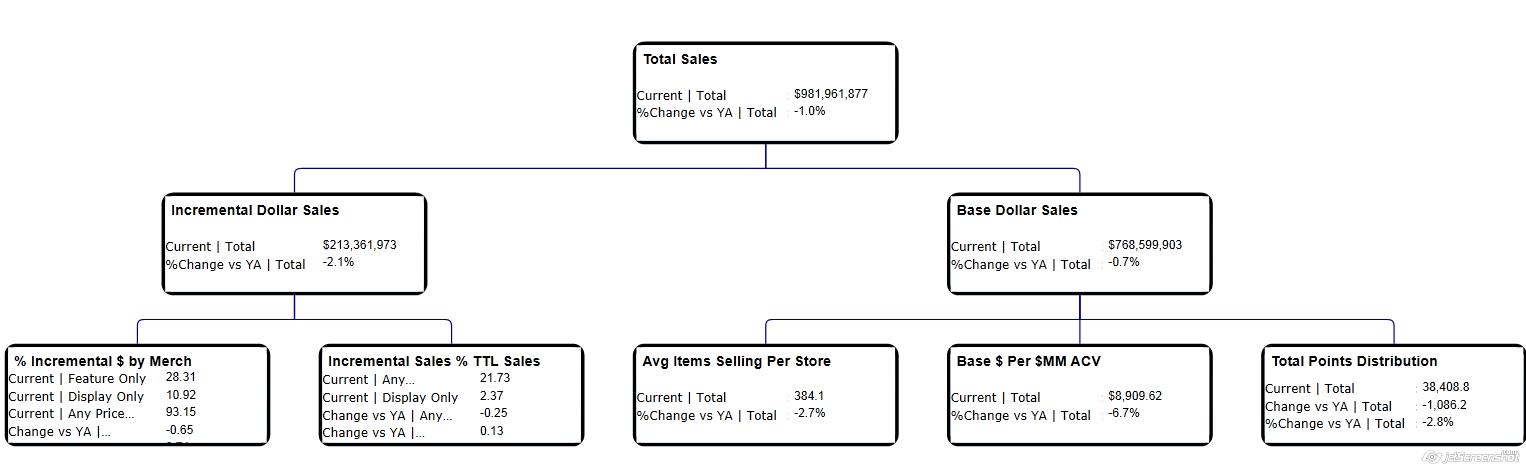Viewport: 1526px width, 469px height.
Task: Click the 38,408.8 points distribution value
Action: [x=1445, y=387]
